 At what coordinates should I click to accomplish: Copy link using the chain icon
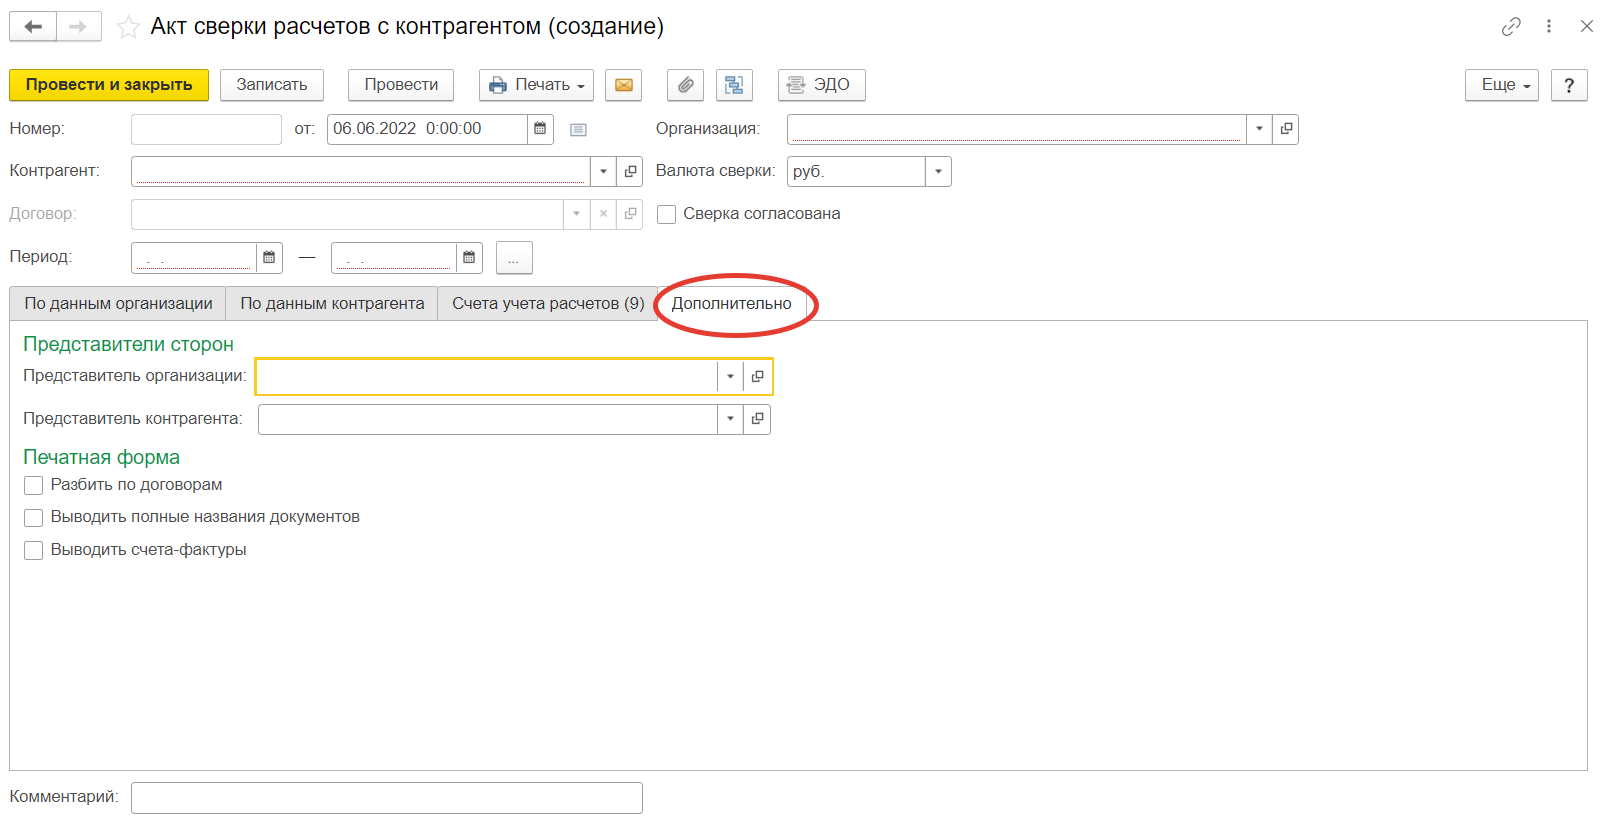tap(1510, 27)
